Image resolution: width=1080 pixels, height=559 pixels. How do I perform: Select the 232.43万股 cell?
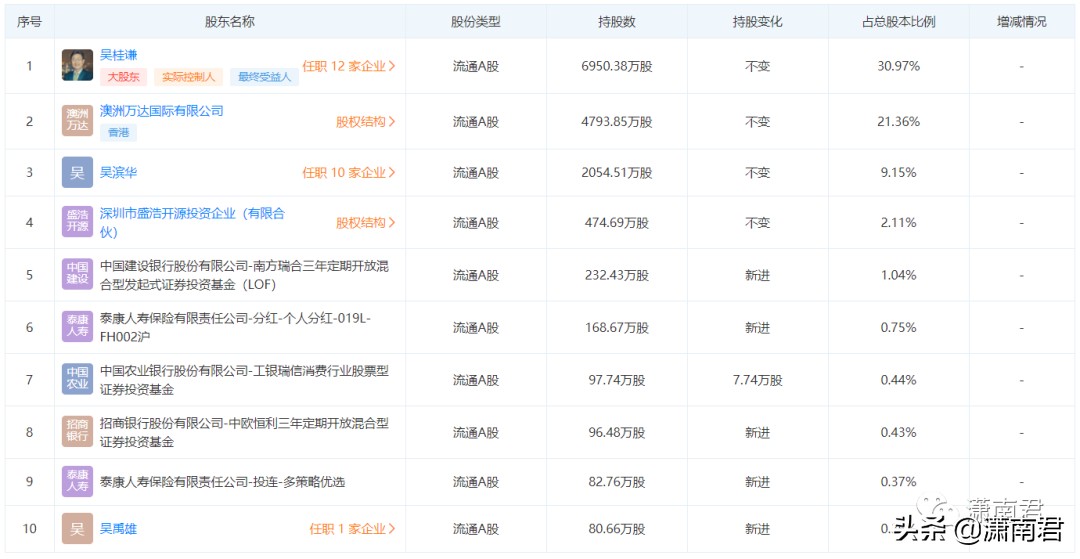[x=616, y=275]
